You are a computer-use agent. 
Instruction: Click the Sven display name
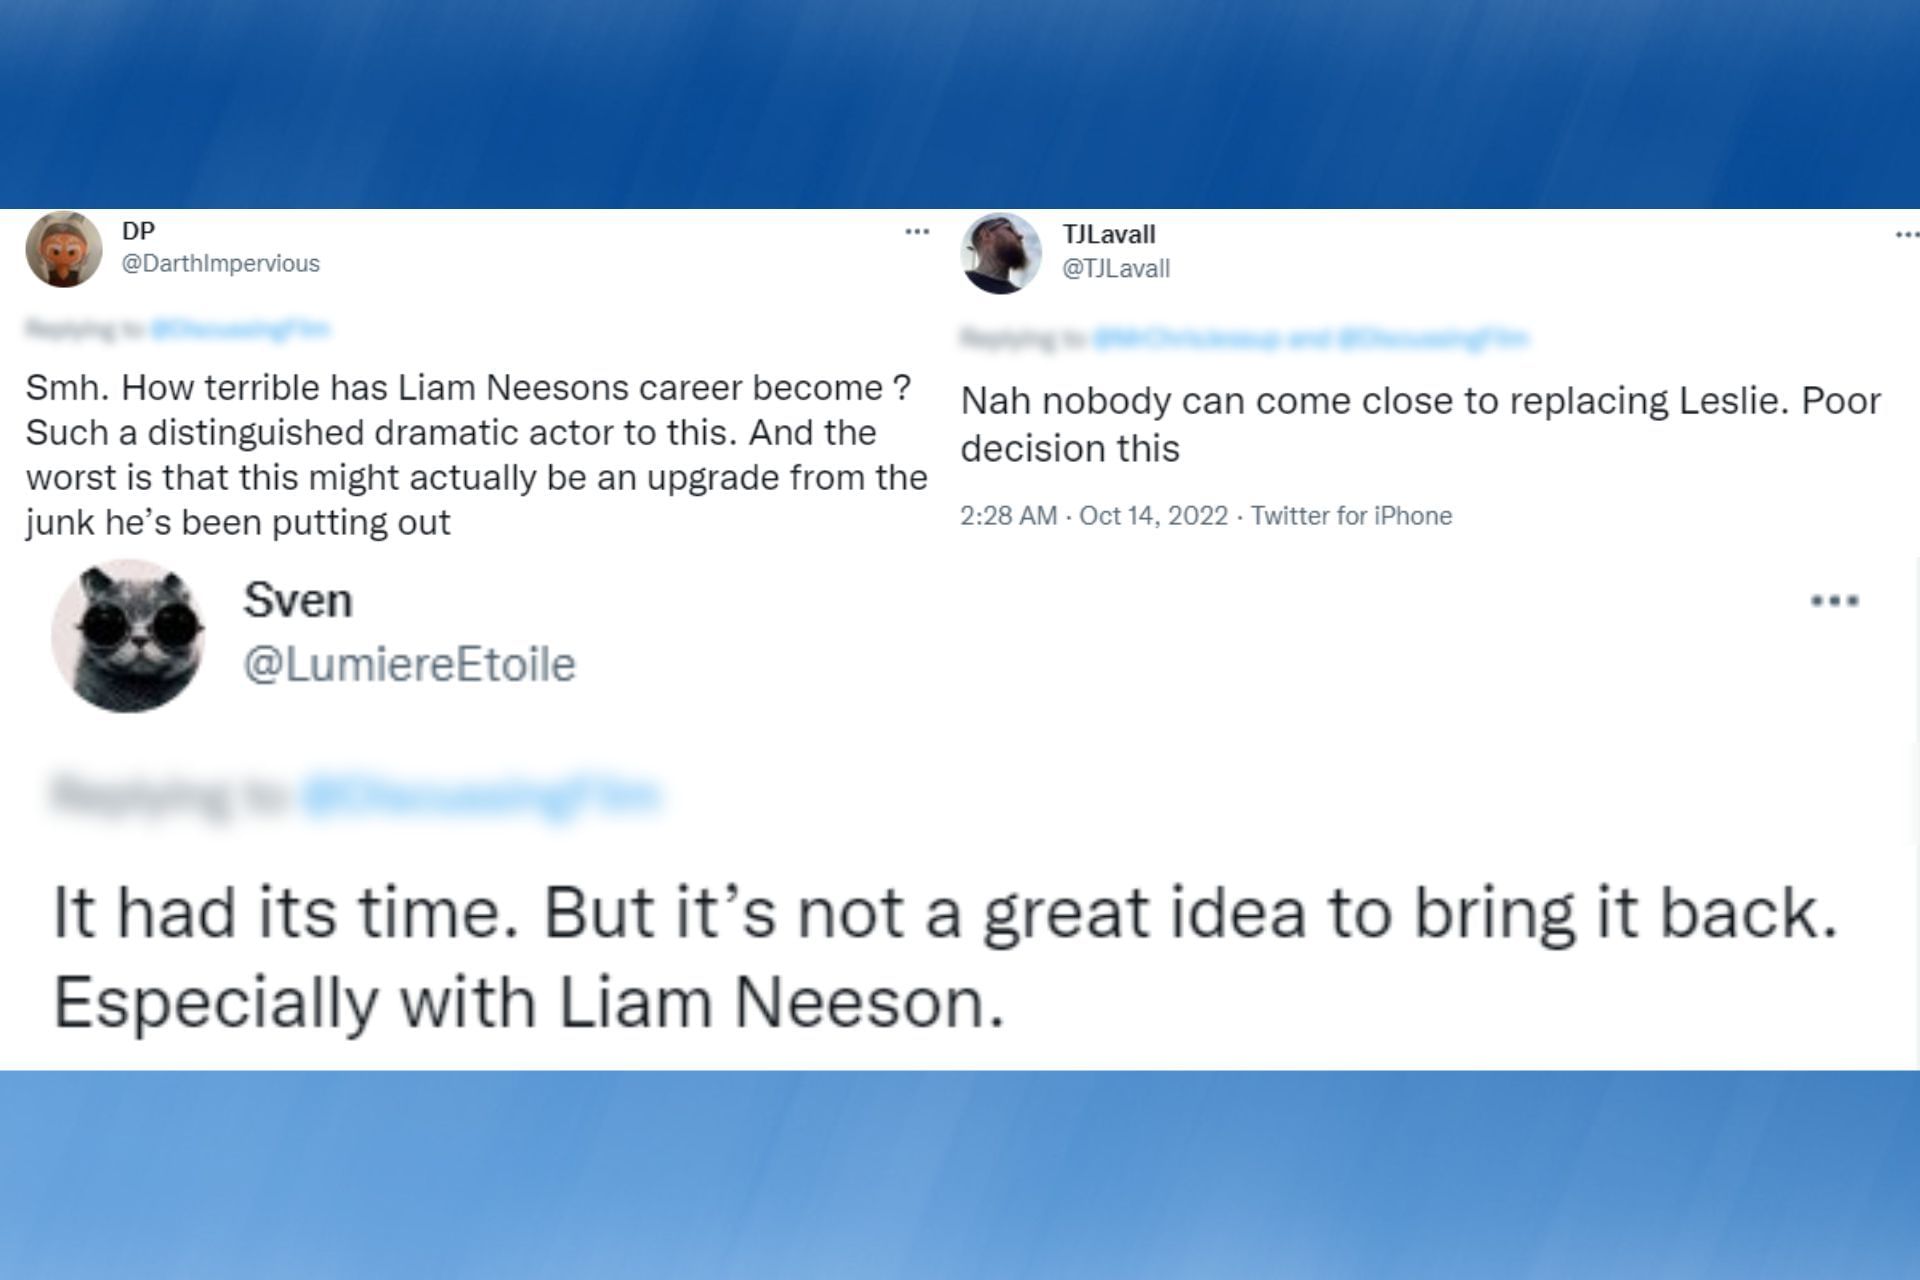[297, 600]
